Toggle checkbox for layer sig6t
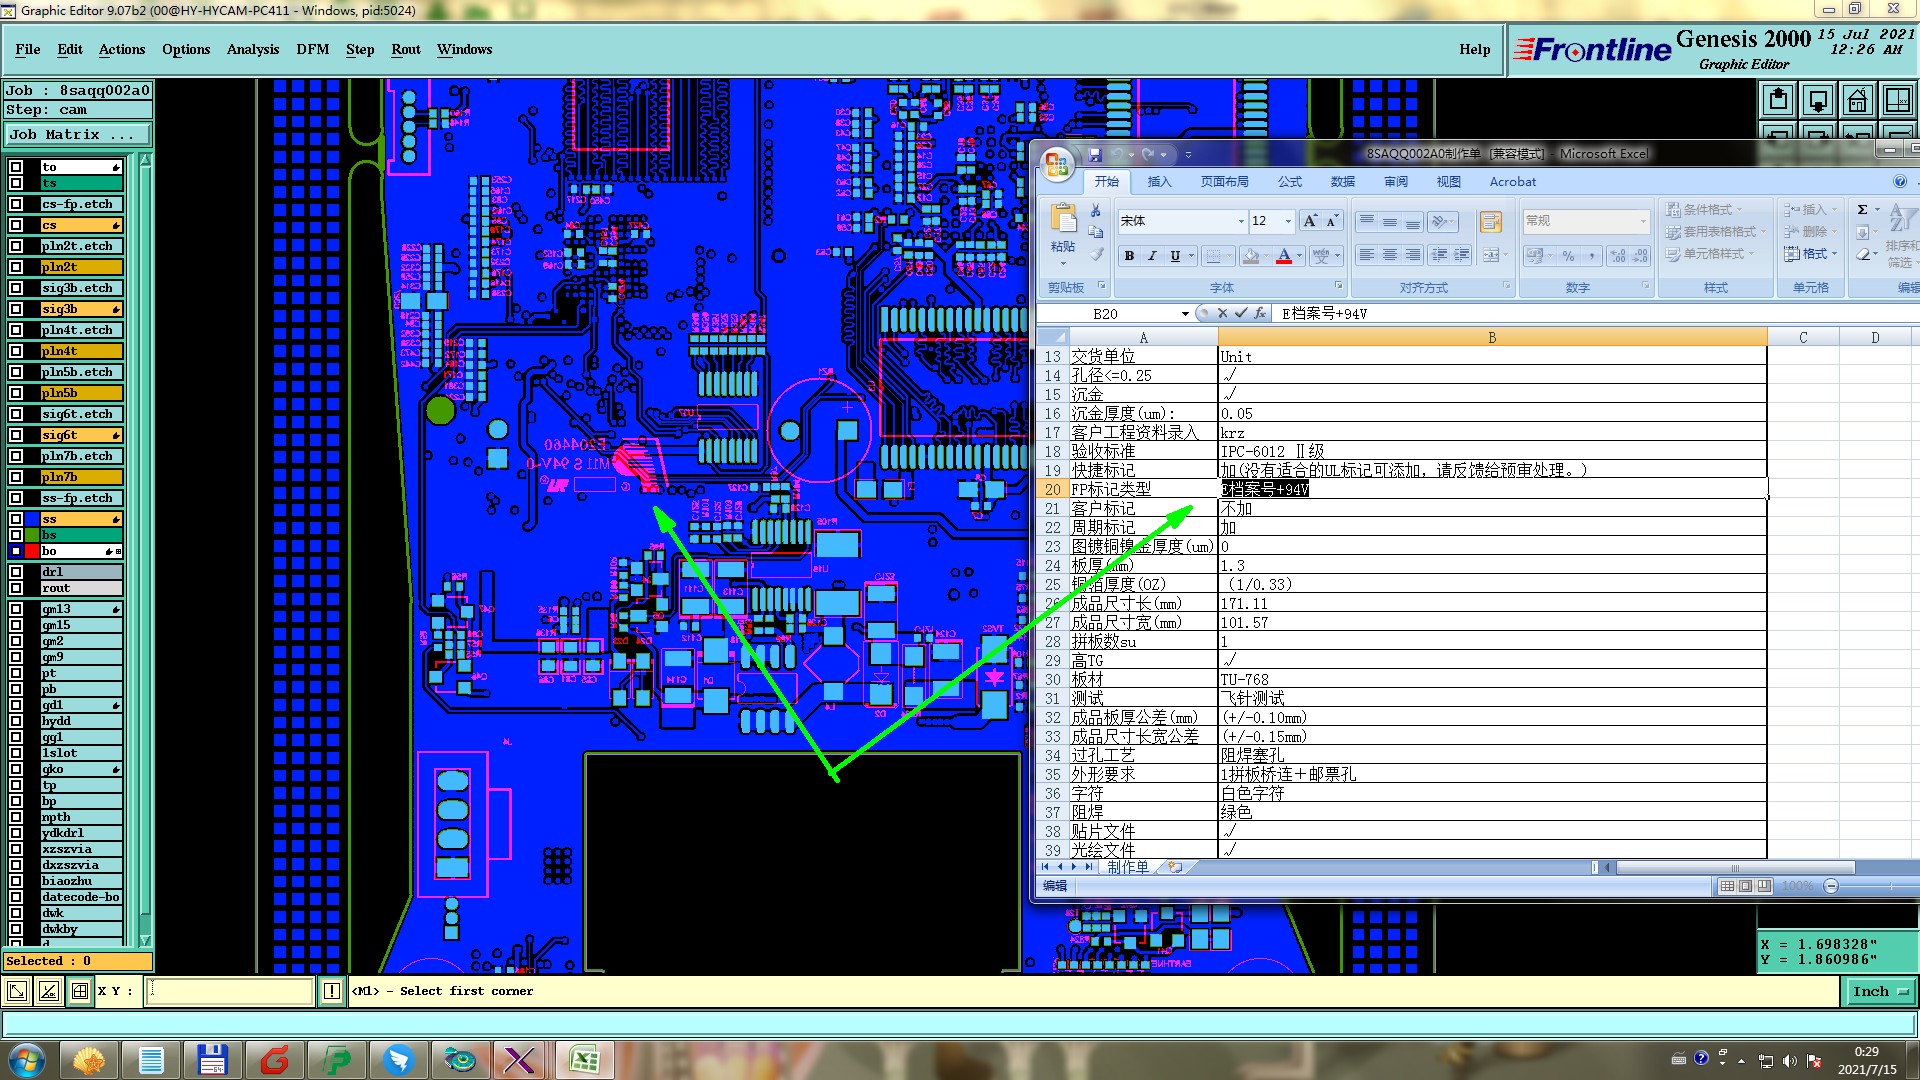The height and width of the screenshot is (1080, 1920). [16, 435]
